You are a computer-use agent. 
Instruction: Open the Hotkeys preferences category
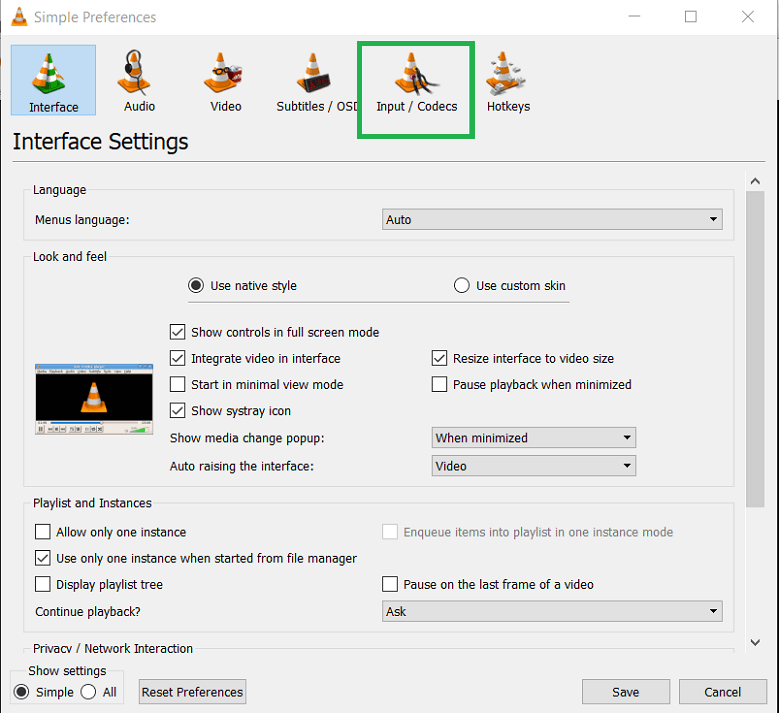tap(508, 80)
